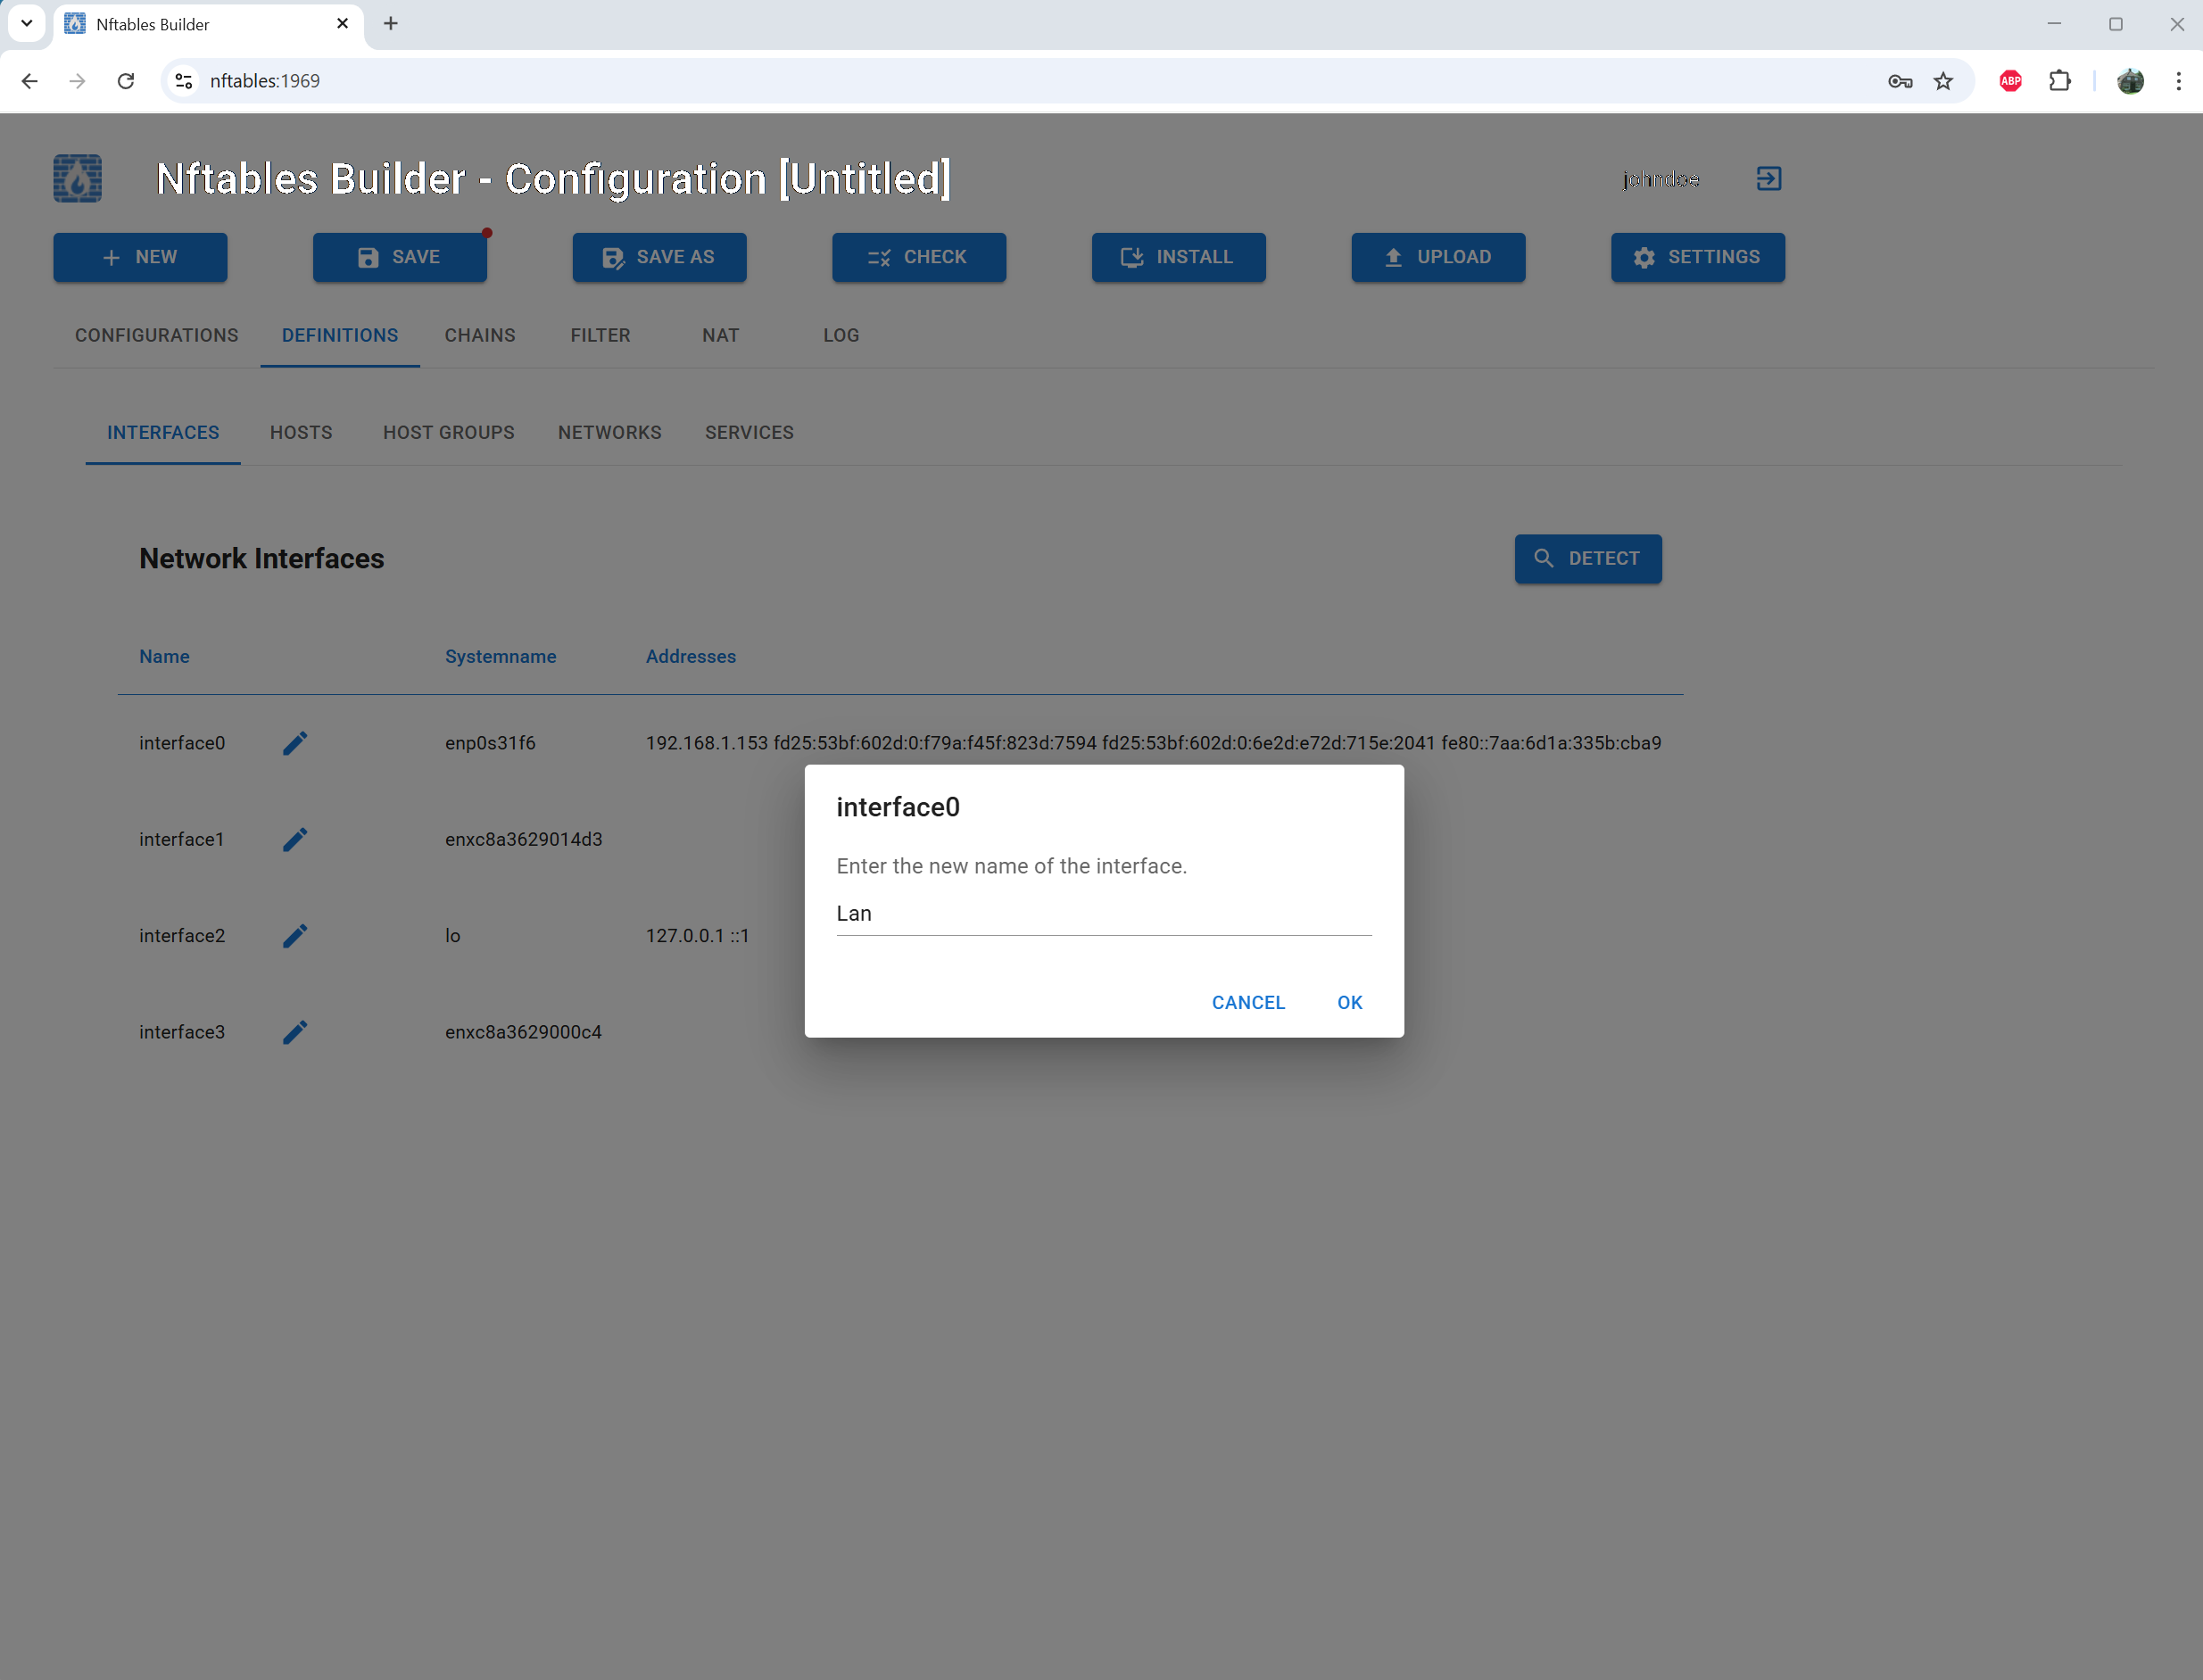
Task: Sort interfaces by the Name column header
Action: [164, 656]
